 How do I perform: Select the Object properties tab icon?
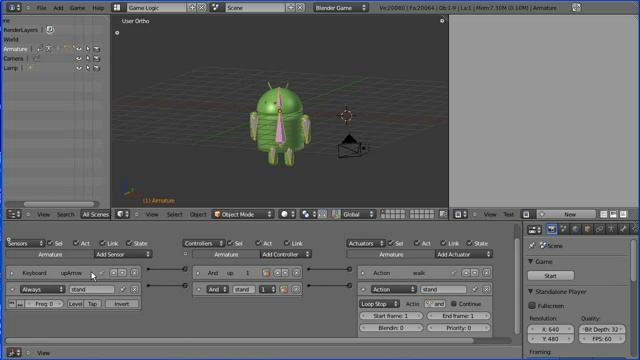click(587, 229)
